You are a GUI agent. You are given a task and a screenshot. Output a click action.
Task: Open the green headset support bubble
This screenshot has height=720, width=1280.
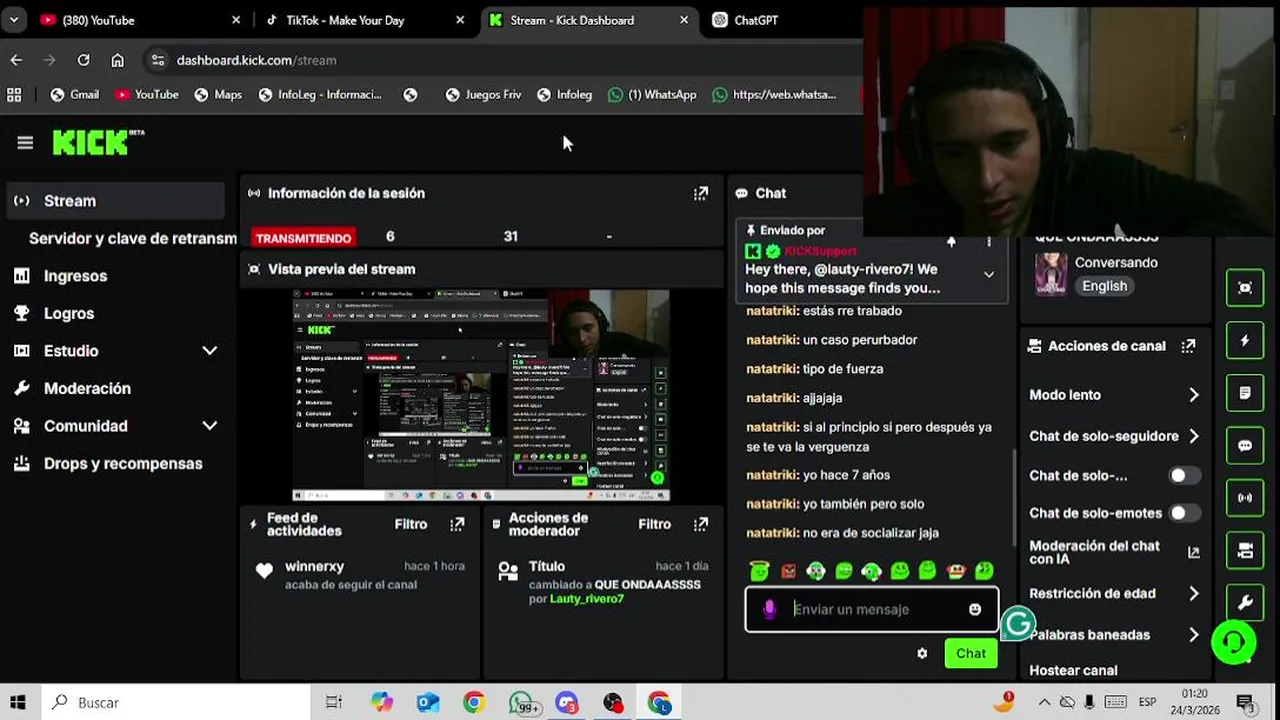tap(1234, 642)
